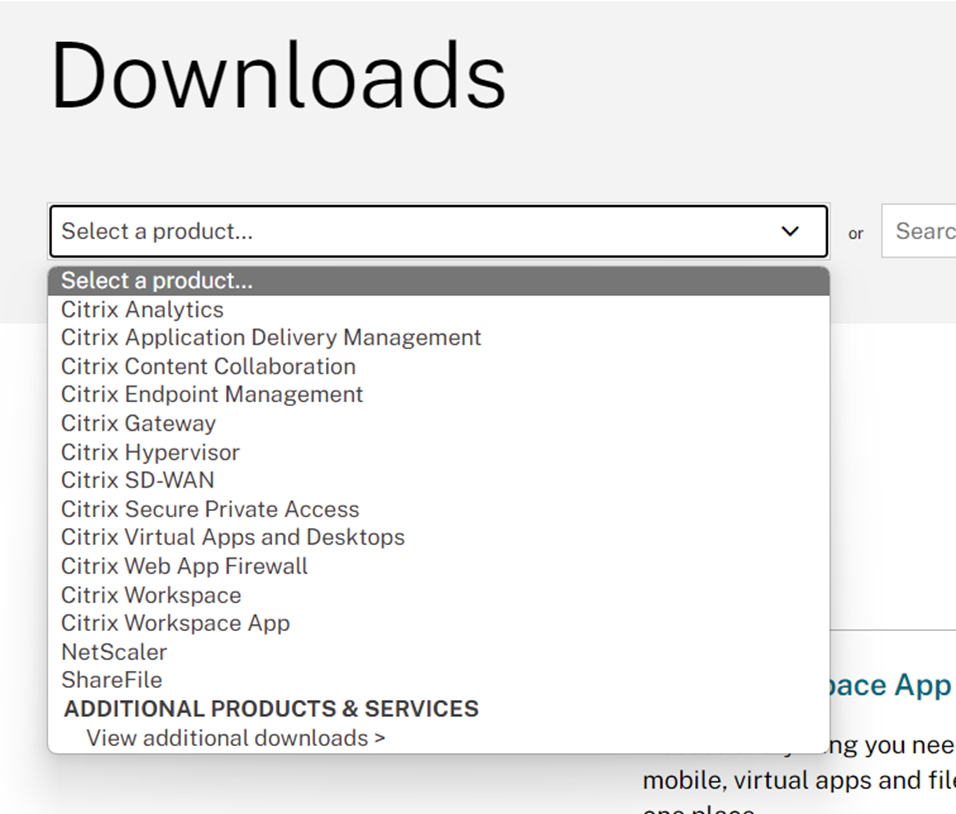This screenshot has height=814, width=956.
Task: Choose Citrix Gateway from the dropdown
Action: tap(438, 423)
